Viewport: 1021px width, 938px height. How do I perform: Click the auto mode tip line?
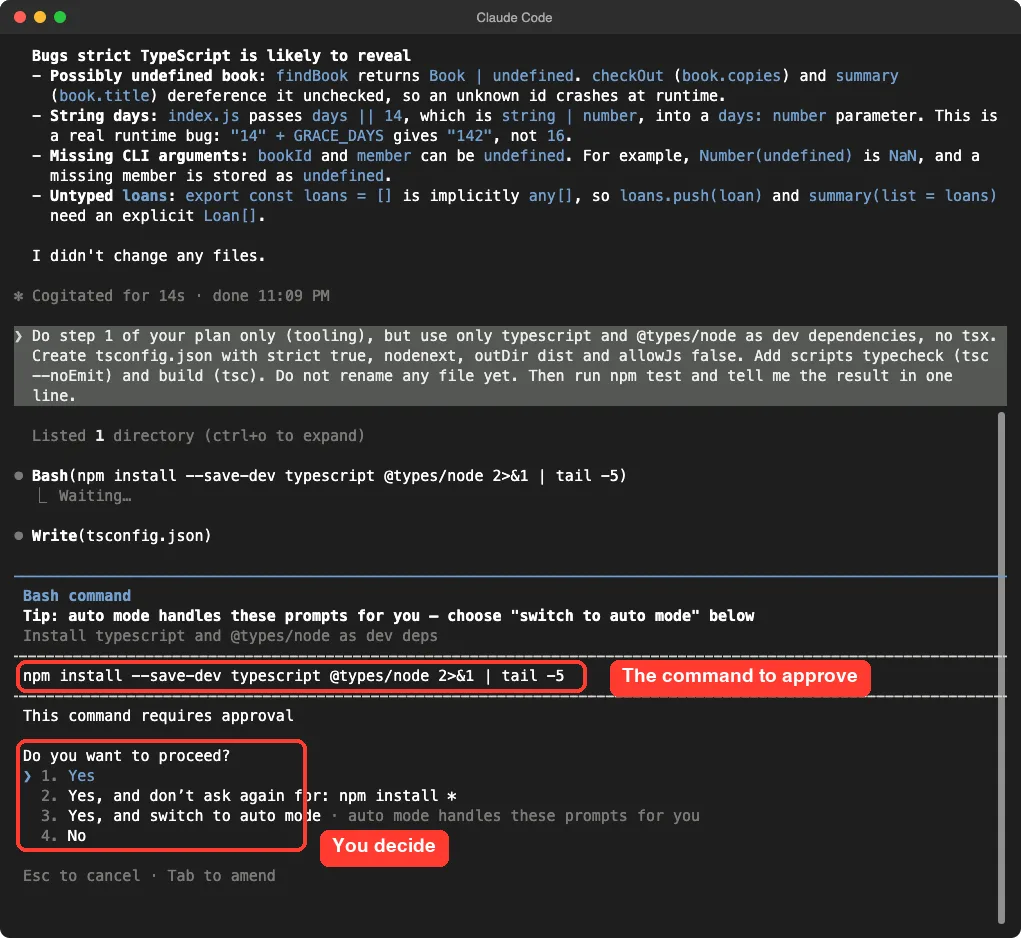(x=389, y=616)
